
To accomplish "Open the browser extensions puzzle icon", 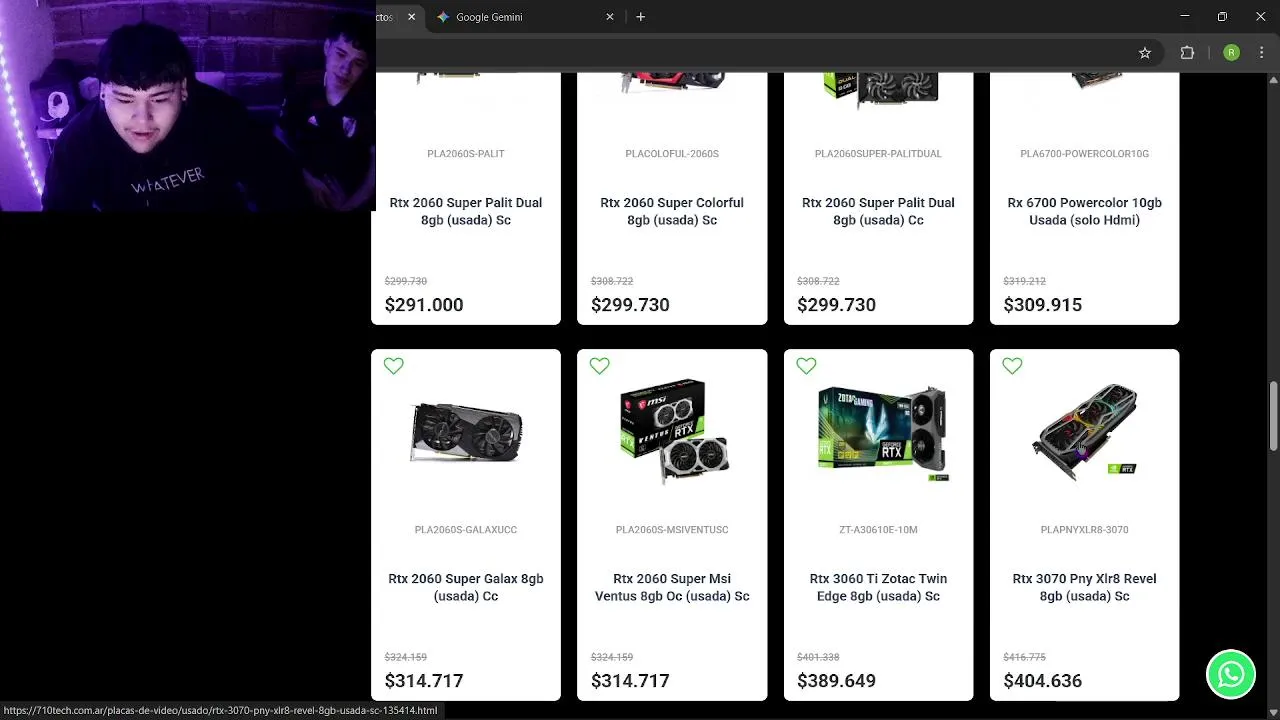I will point(1187,53).
